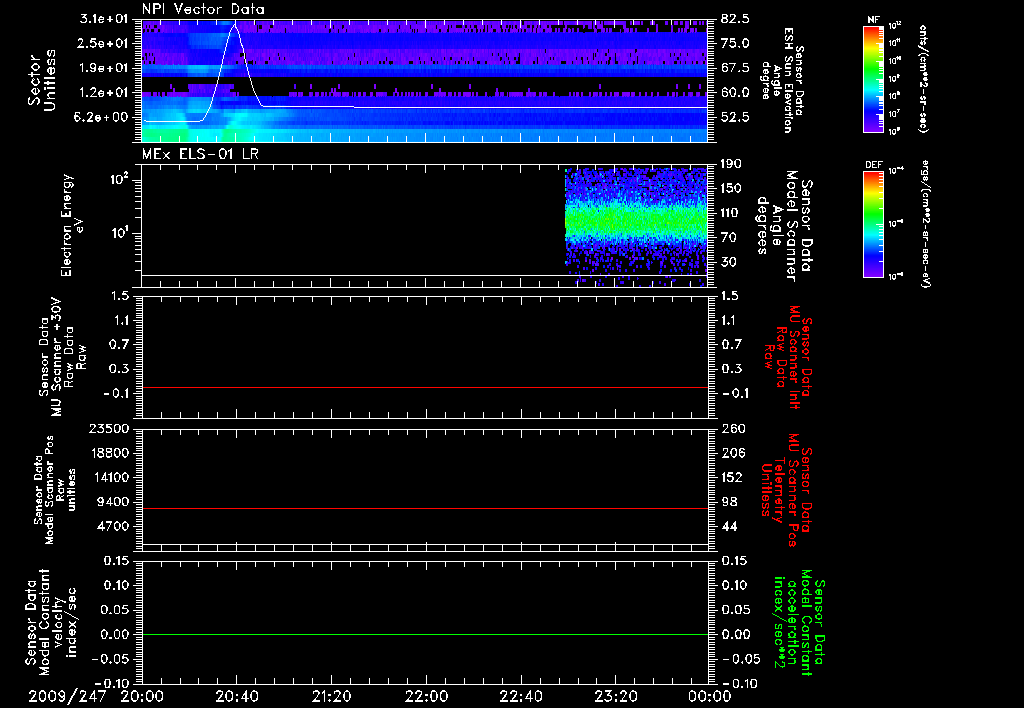Click the DEF color scale bar
This screenshot has height=708, width=1024.
[874, 224]
